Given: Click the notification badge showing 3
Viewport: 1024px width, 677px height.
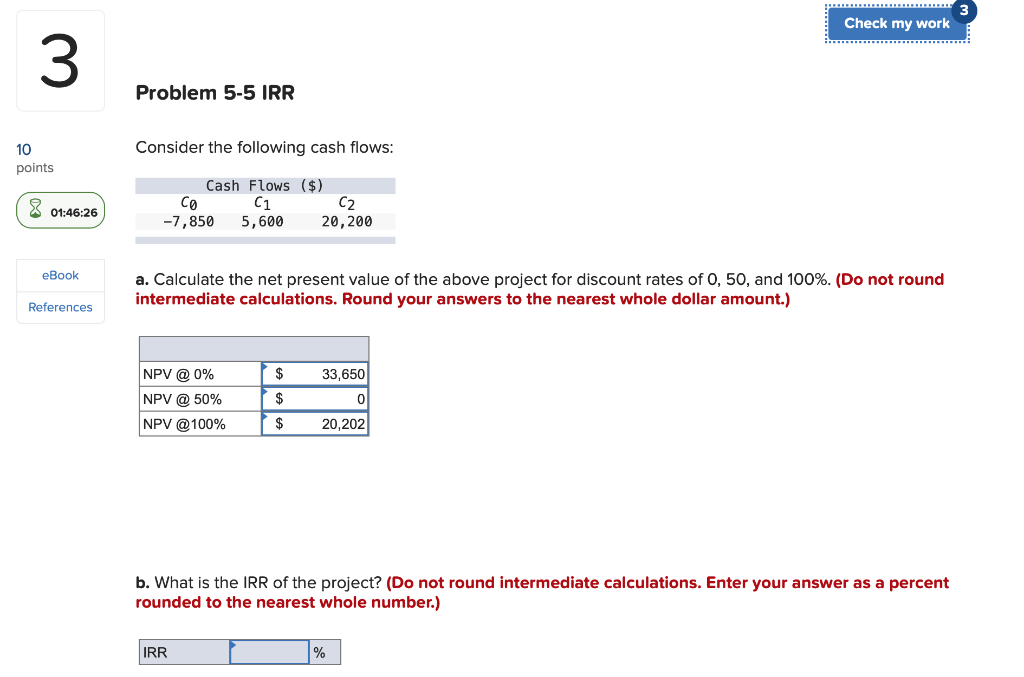Looking at the screenshot, I should (x=962, y=11).
